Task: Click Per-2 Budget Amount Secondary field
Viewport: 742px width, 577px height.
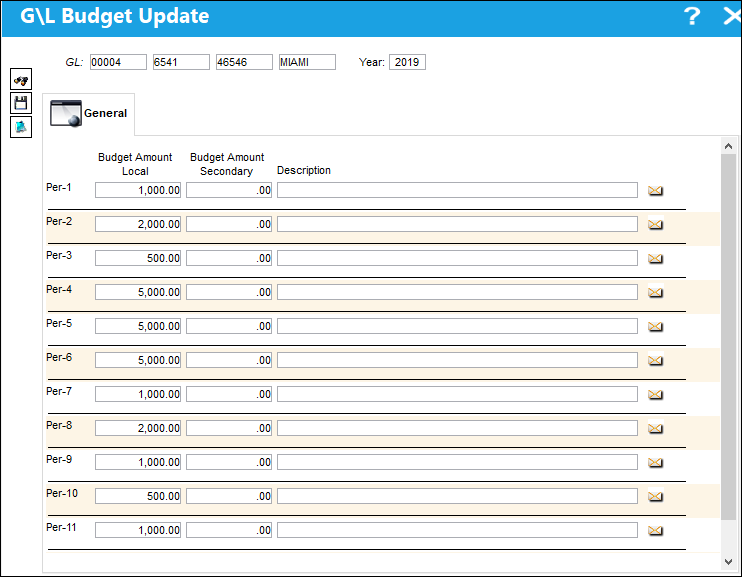Action: tap(229, 224)
